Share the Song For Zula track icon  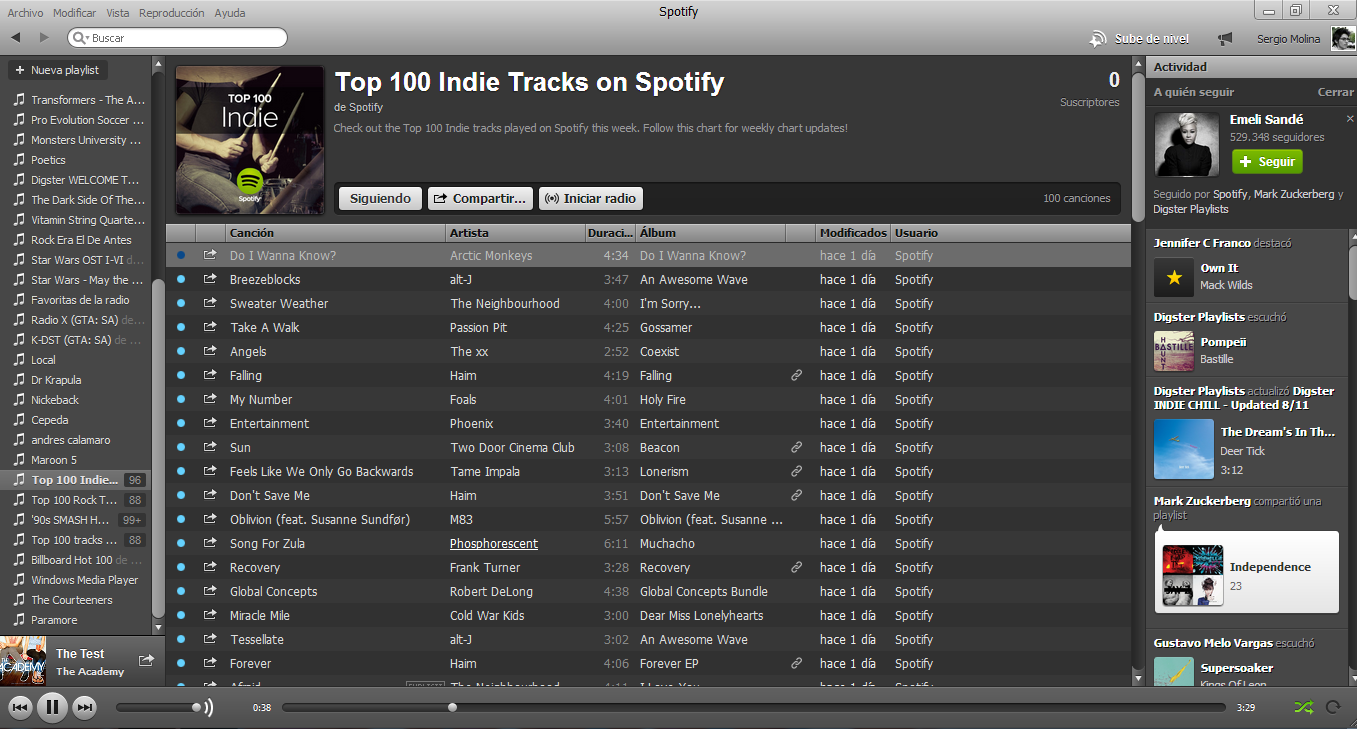(210, 543)
